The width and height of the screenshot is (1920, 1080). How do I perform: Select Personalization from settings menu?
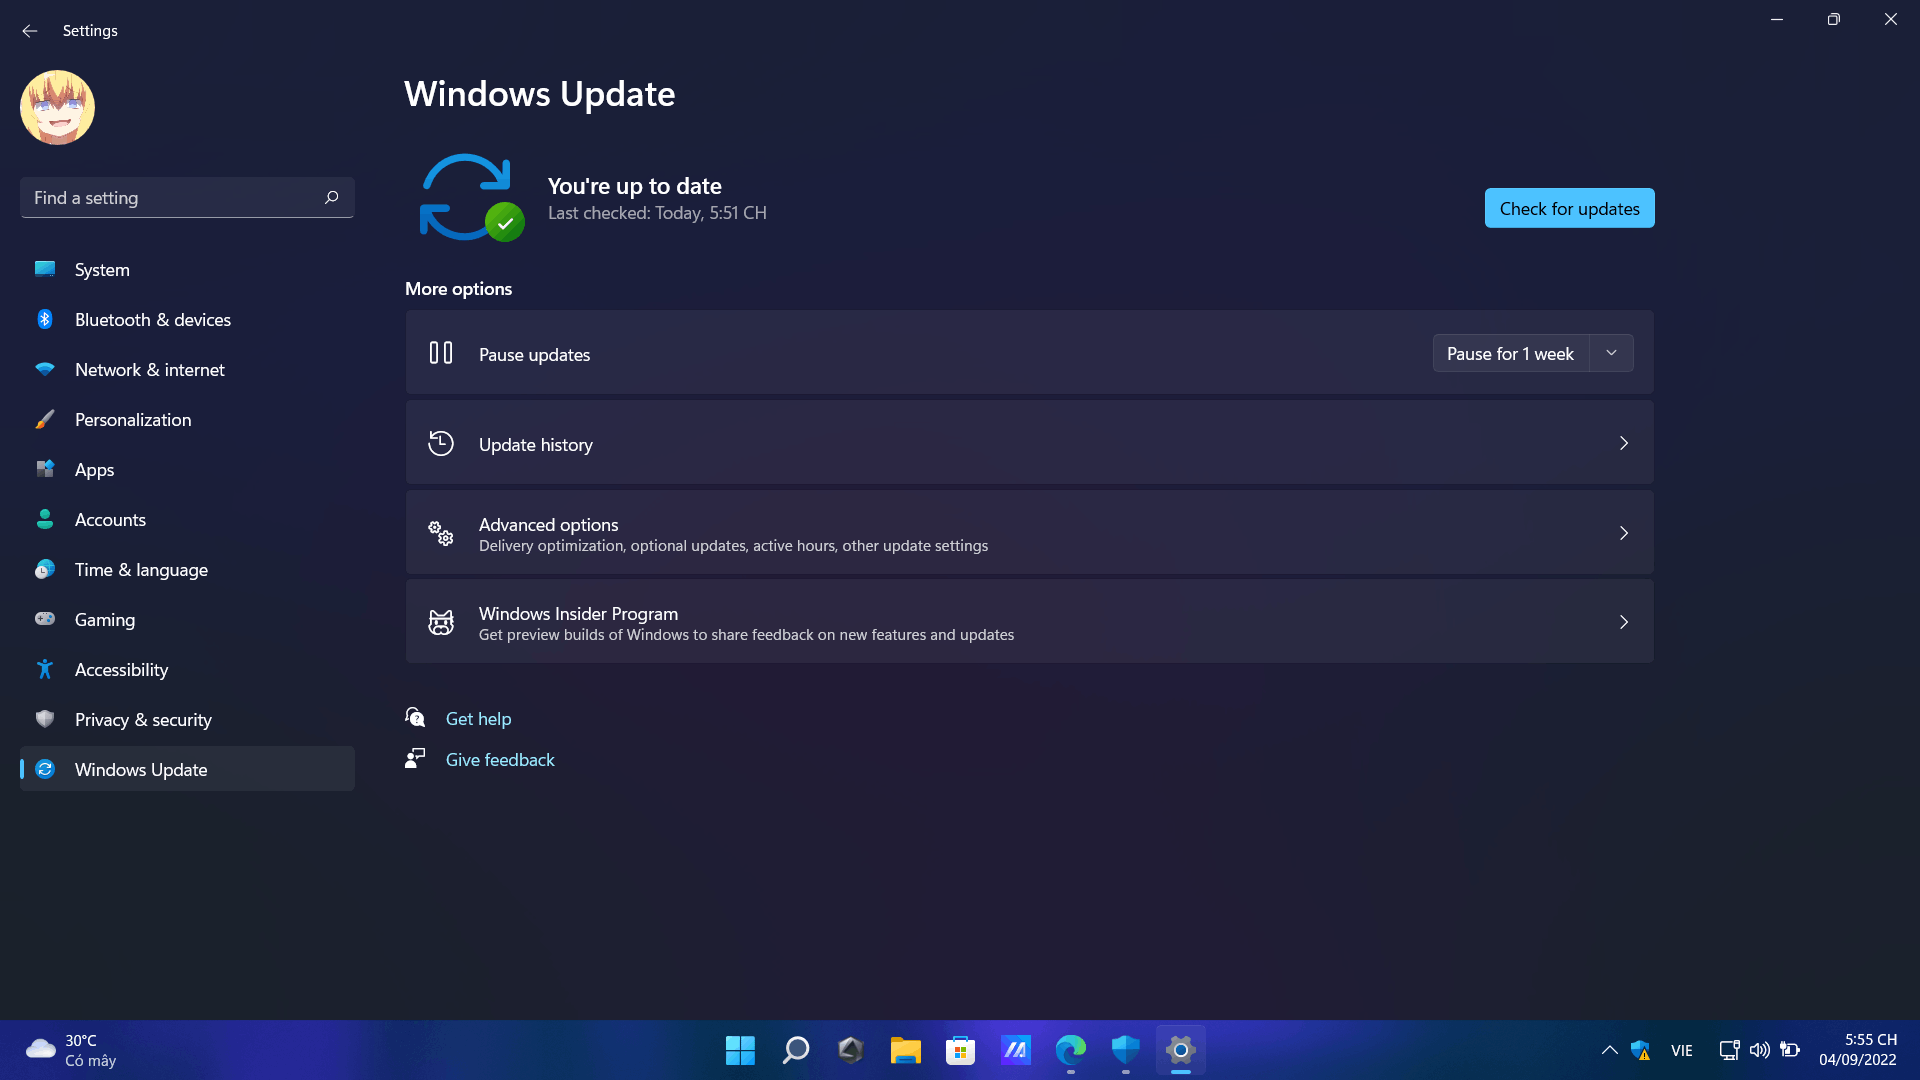click(x=133, y=419)
